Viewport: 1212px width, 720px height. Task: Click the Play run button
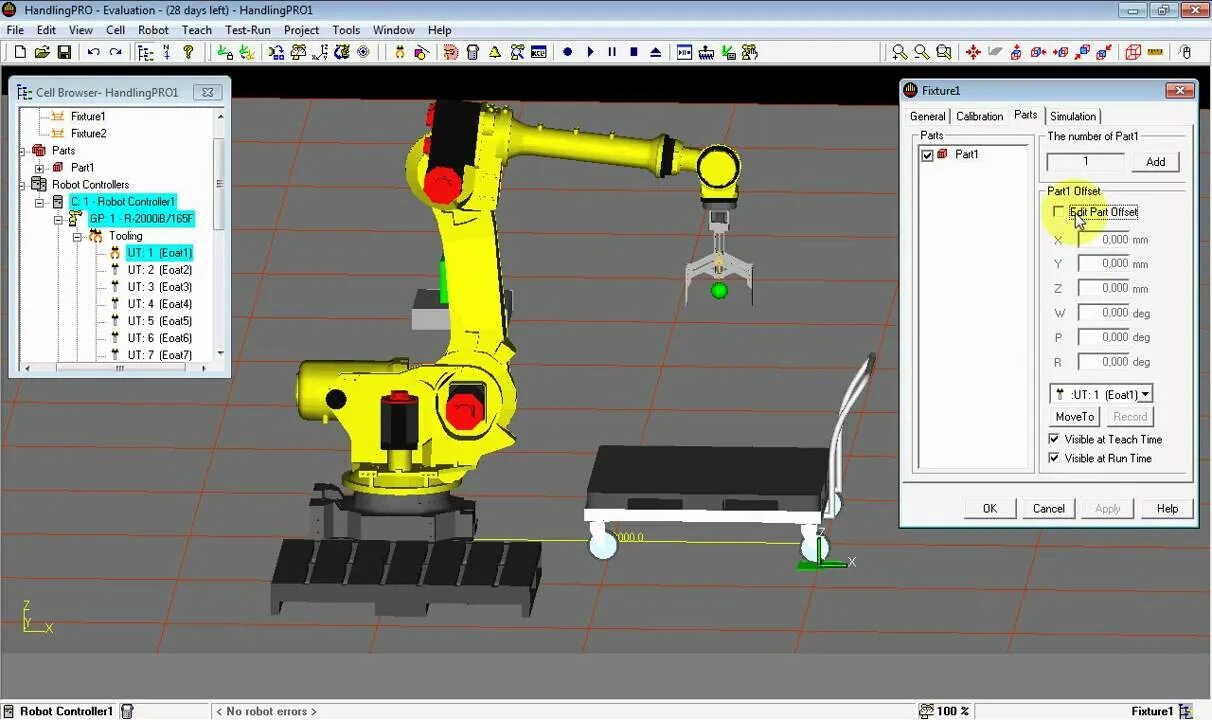click(590, 52)
